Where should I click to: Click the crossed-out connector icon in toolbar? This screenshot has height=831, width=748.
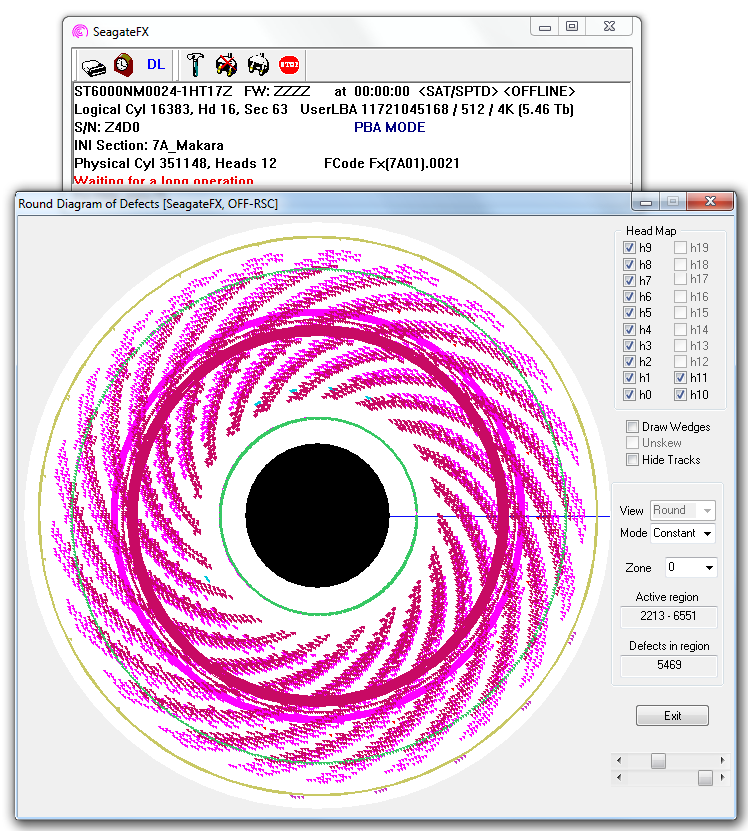(x=226, y=65)
